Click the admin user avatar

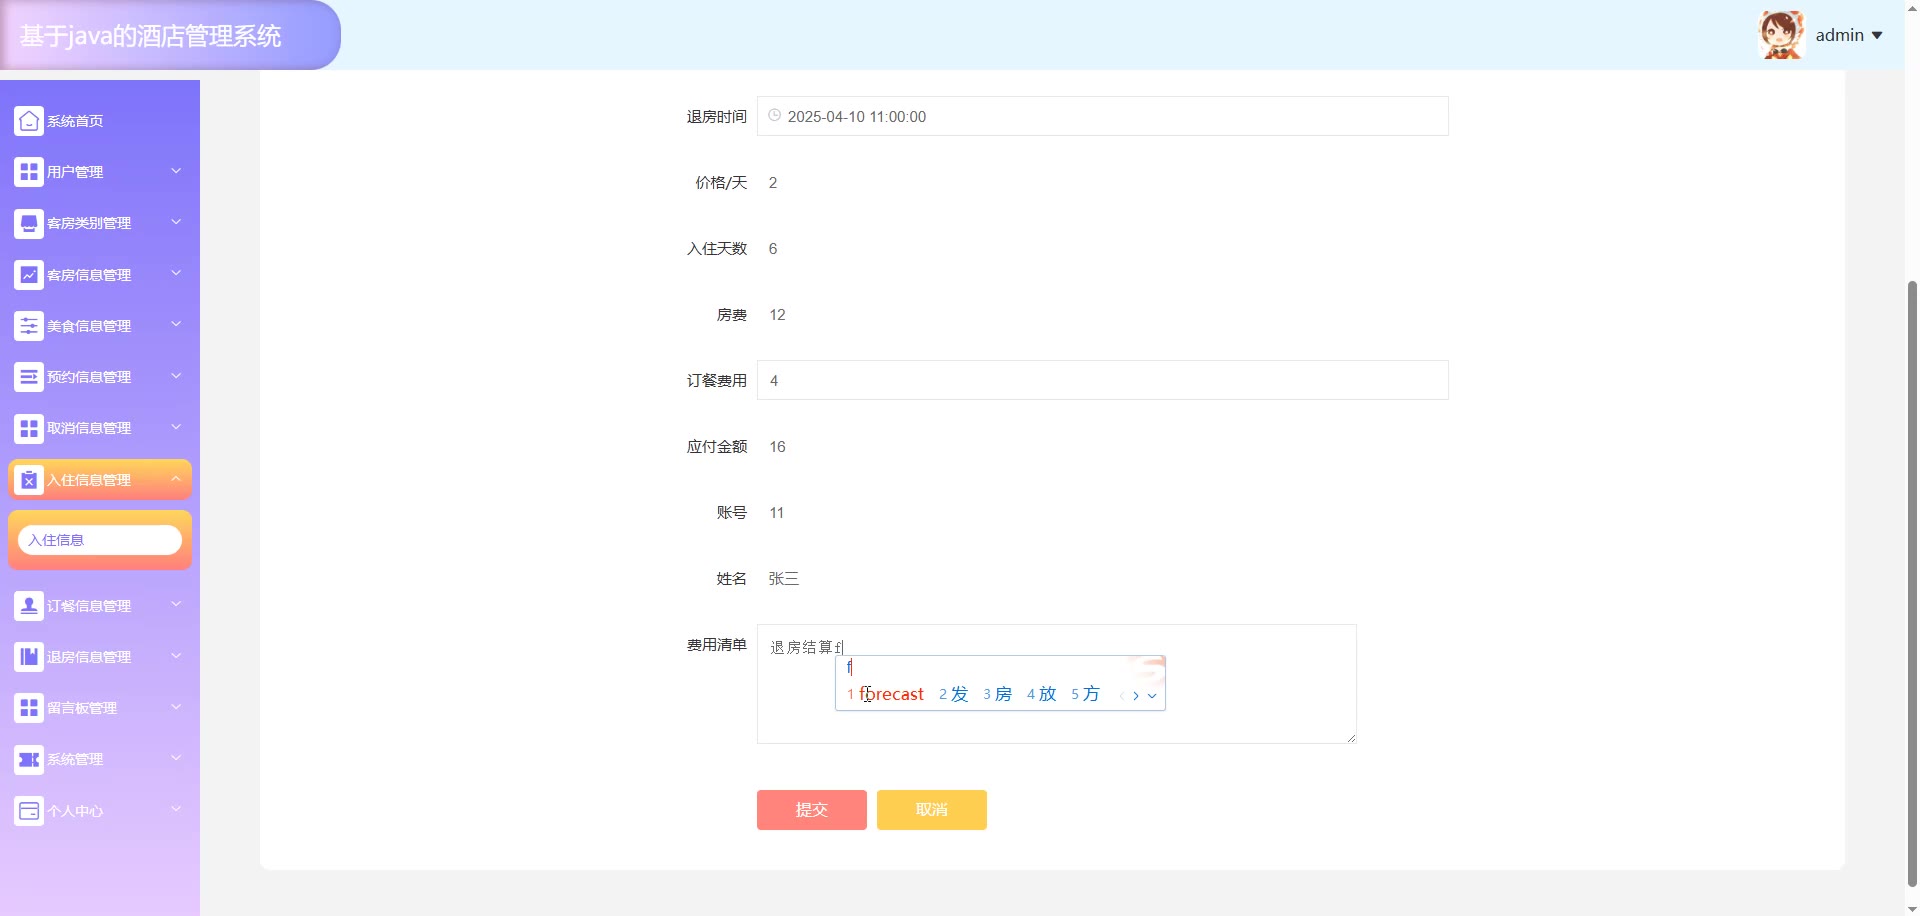click(1781, 35)
